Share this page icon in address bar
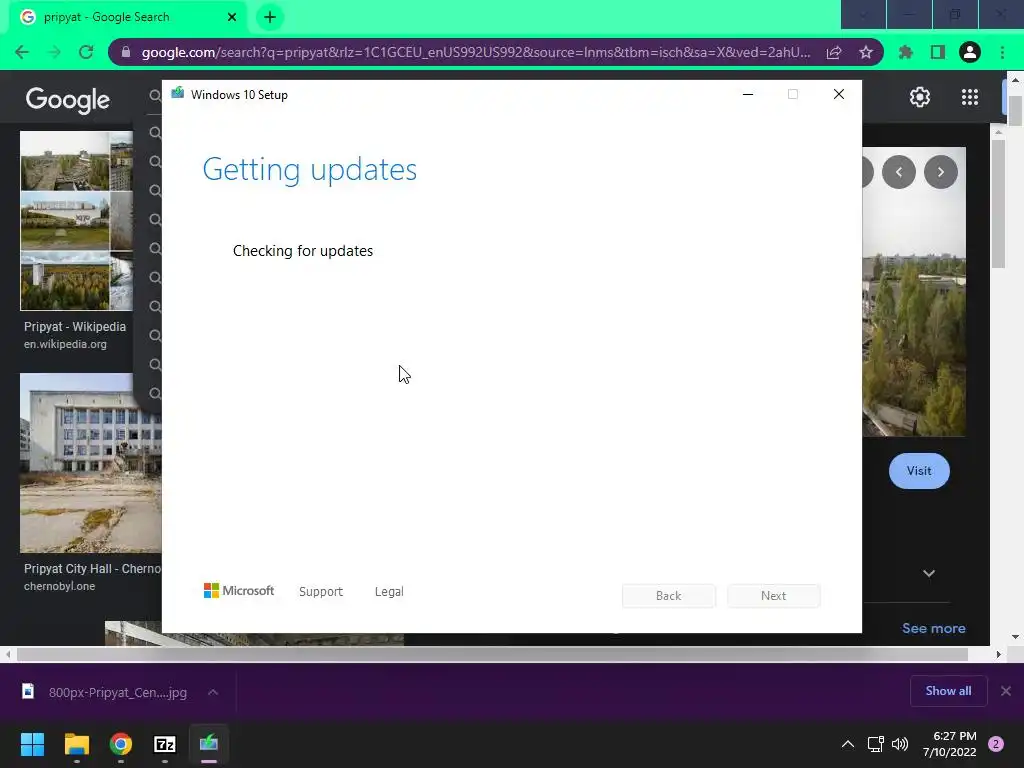The width and height of the screenshot is (1024, 768). tap(834, 52)
